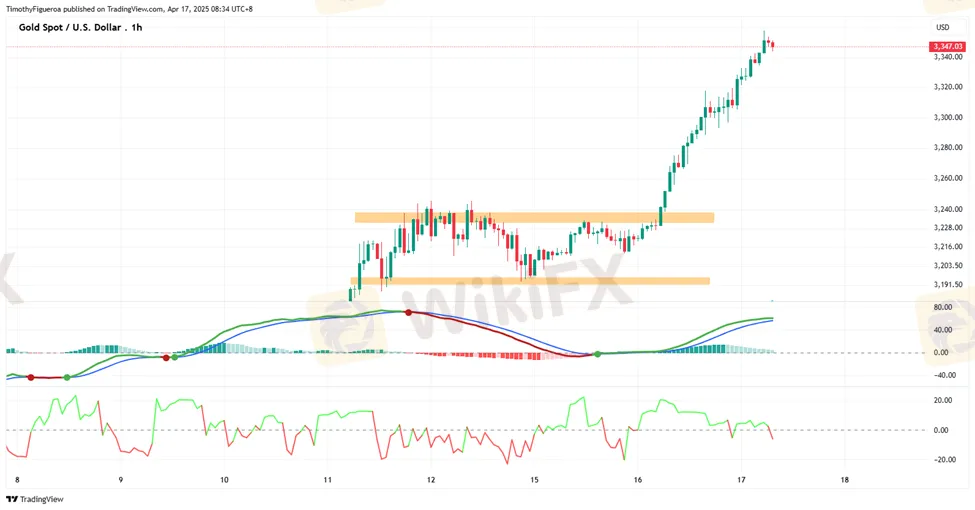Click the 40.00 label on the MACD axis

pyautogui.click(x=943, y=330)
